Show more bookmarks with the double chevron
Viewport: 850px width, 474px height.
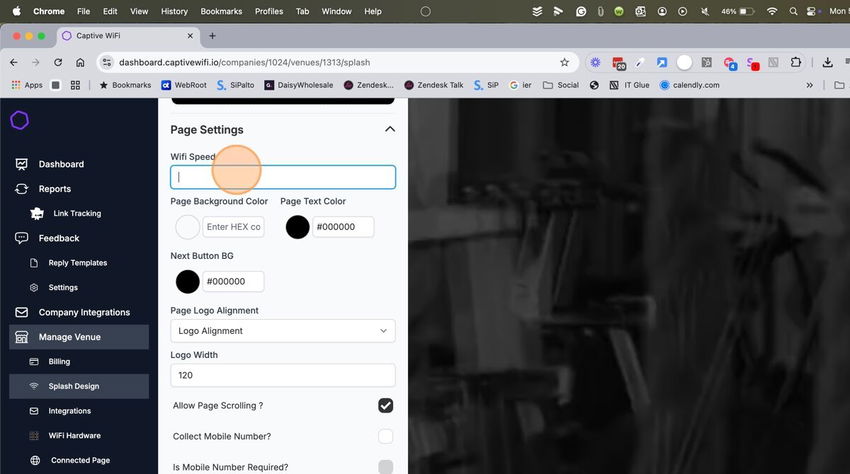[809, 85]
